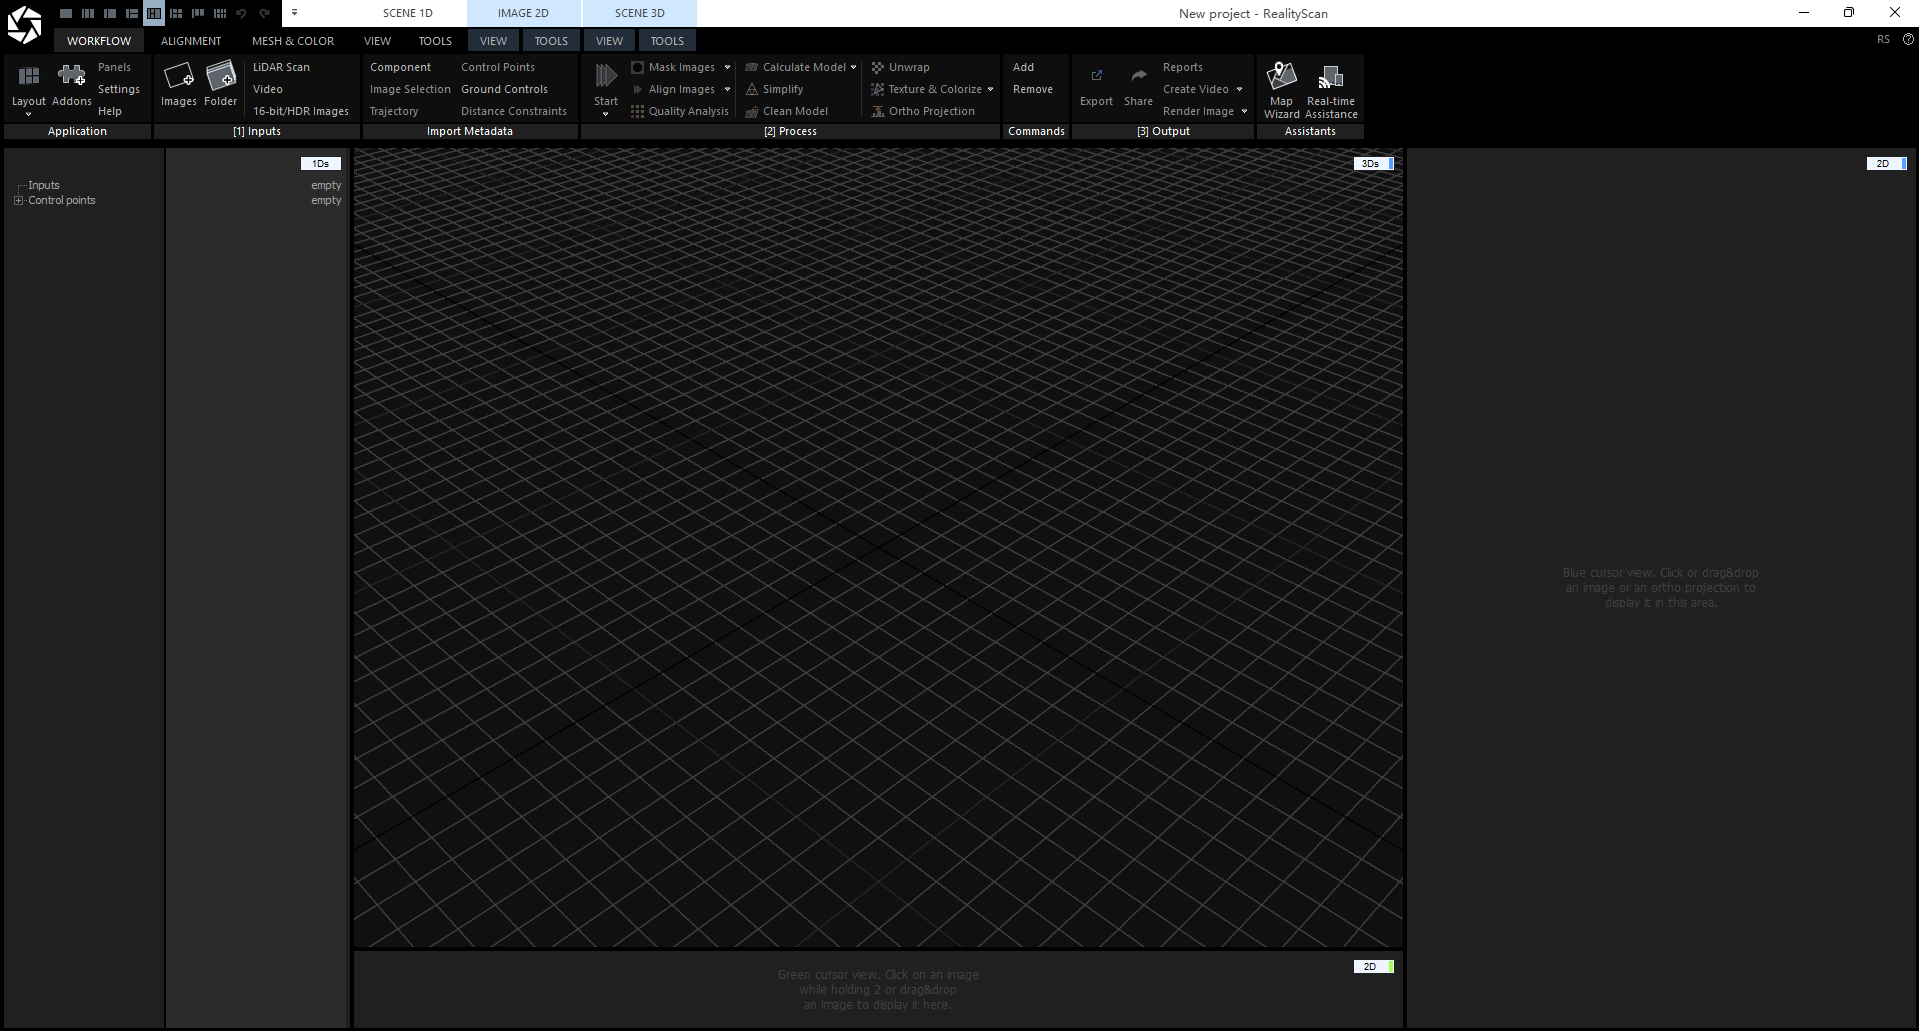This screenshot has width=1919, height=1031.
Task: Click the Add command
Action: click(x=1023, y=67)
